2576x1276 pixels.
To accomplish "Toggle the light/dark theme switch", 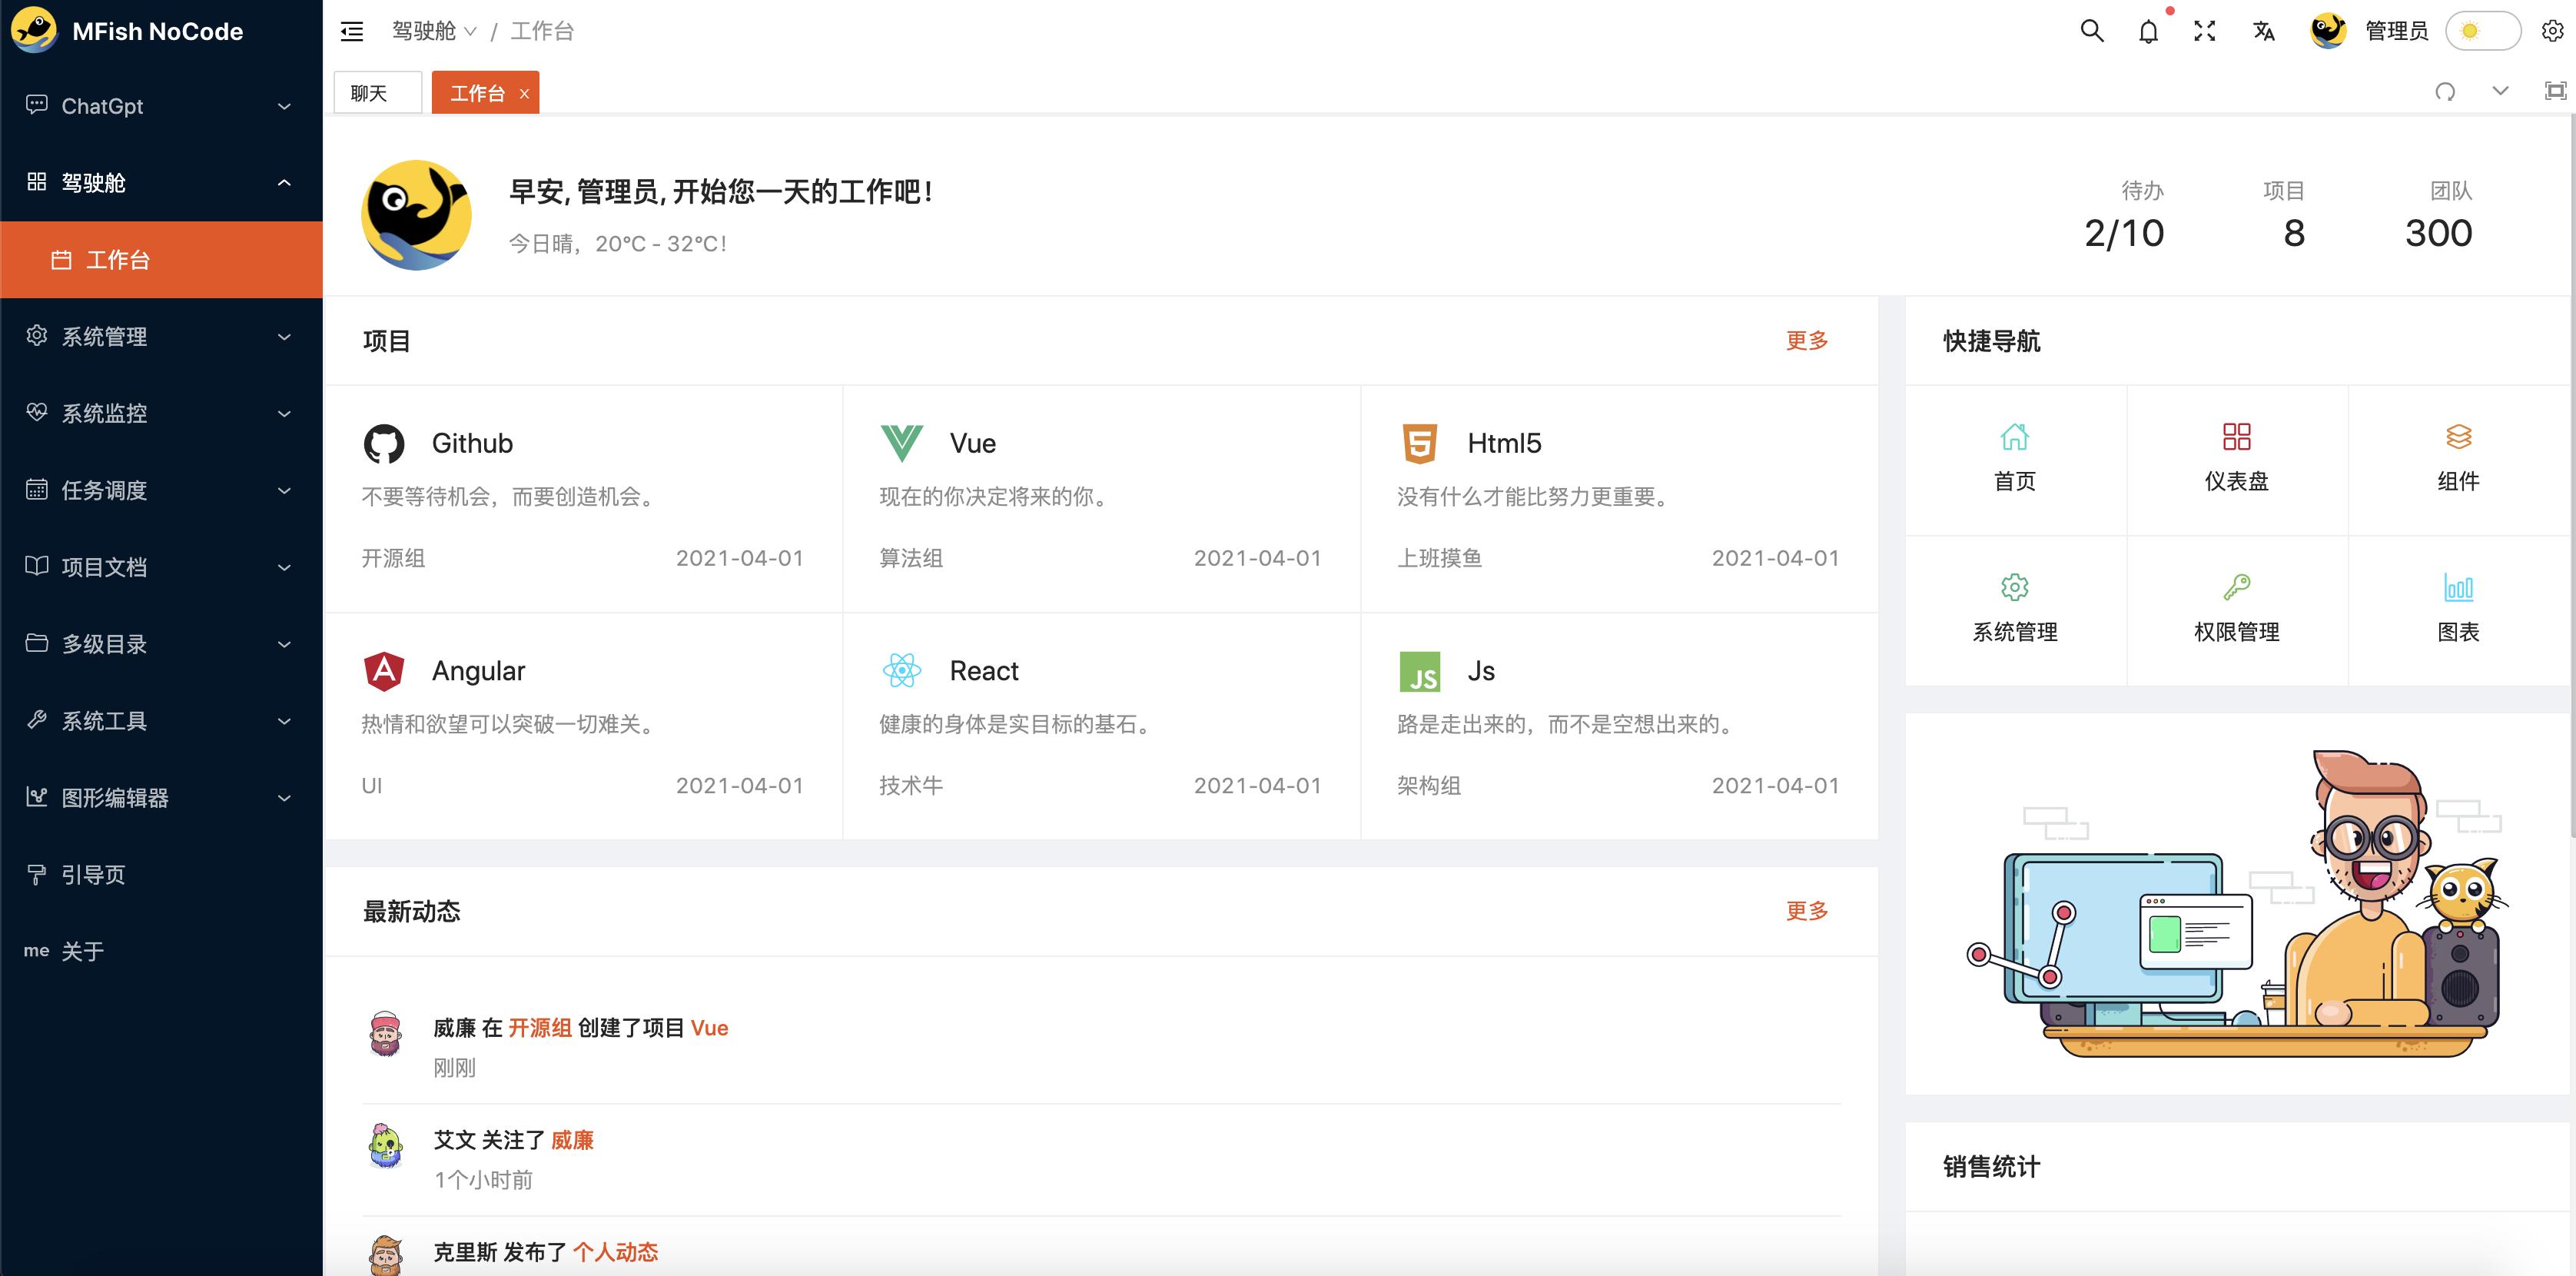I will pos(2483,31).
